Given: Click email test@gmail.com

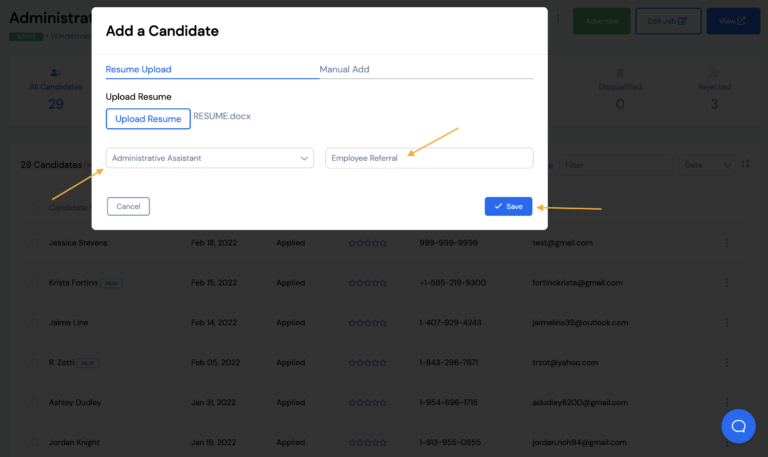Looking at the screenshot, I should point(562,242).
